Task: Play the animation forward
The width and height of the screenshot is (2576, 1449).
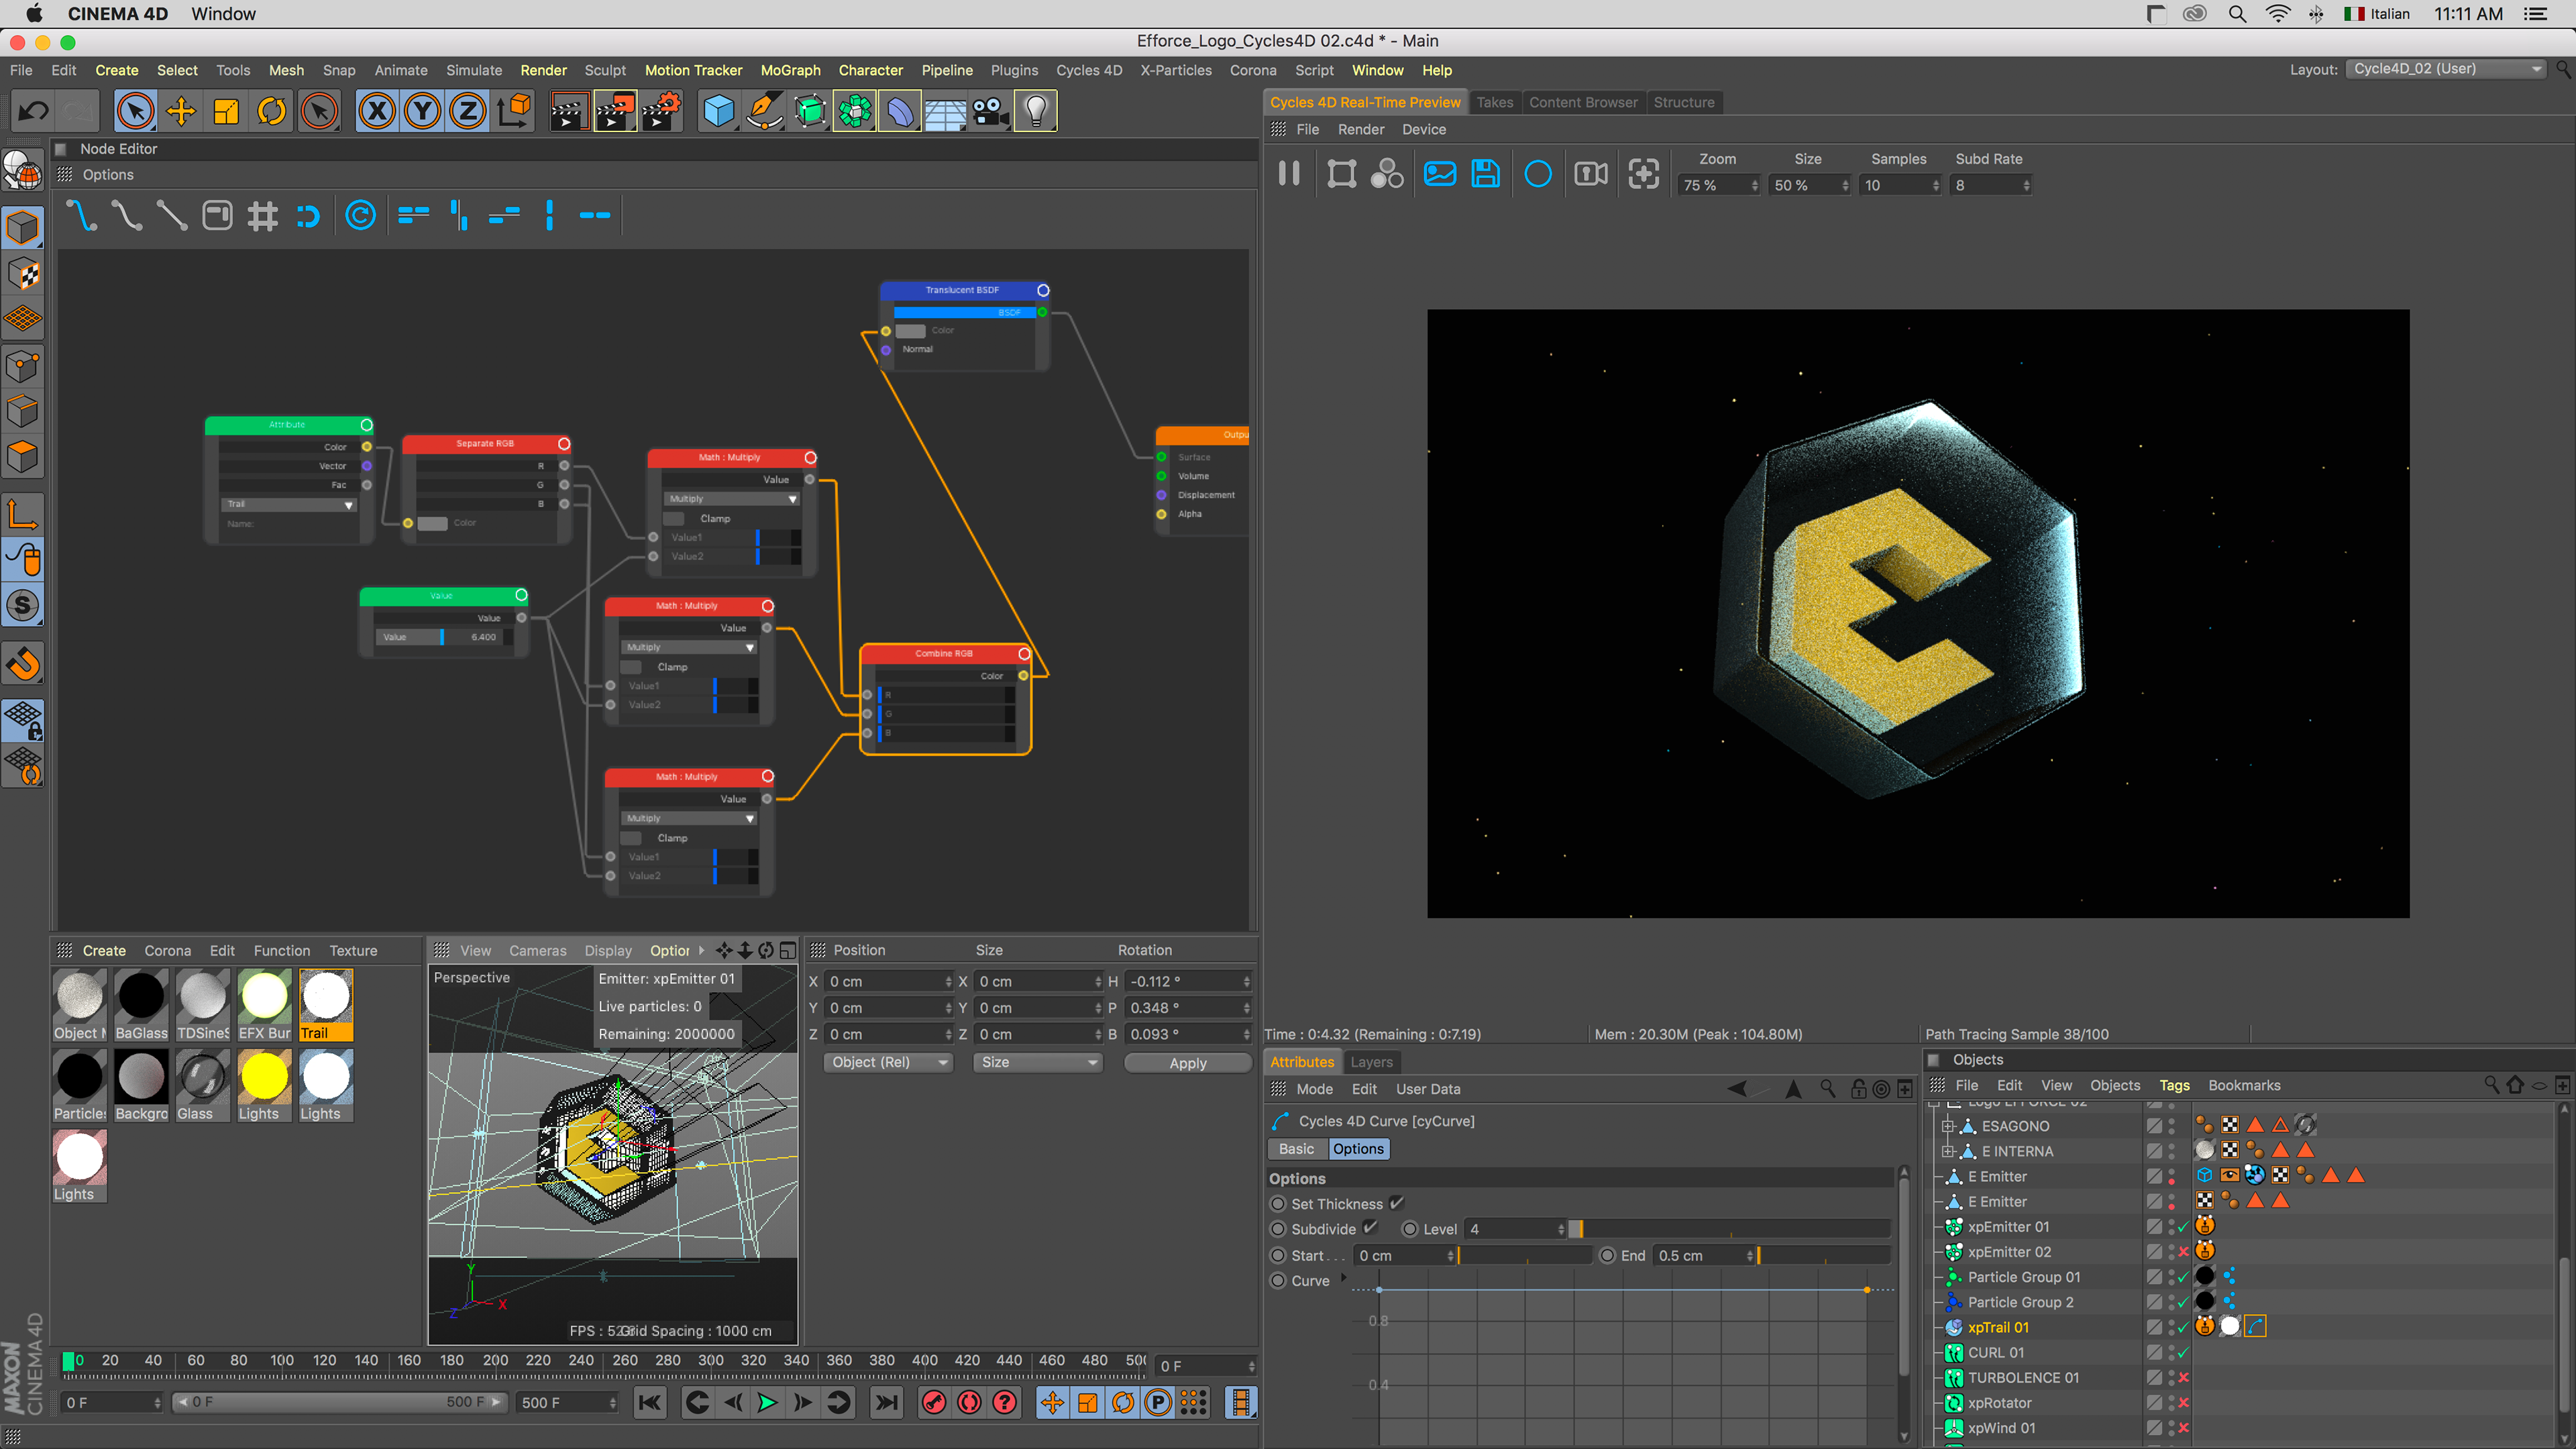Action: [x=767, y=1403]
